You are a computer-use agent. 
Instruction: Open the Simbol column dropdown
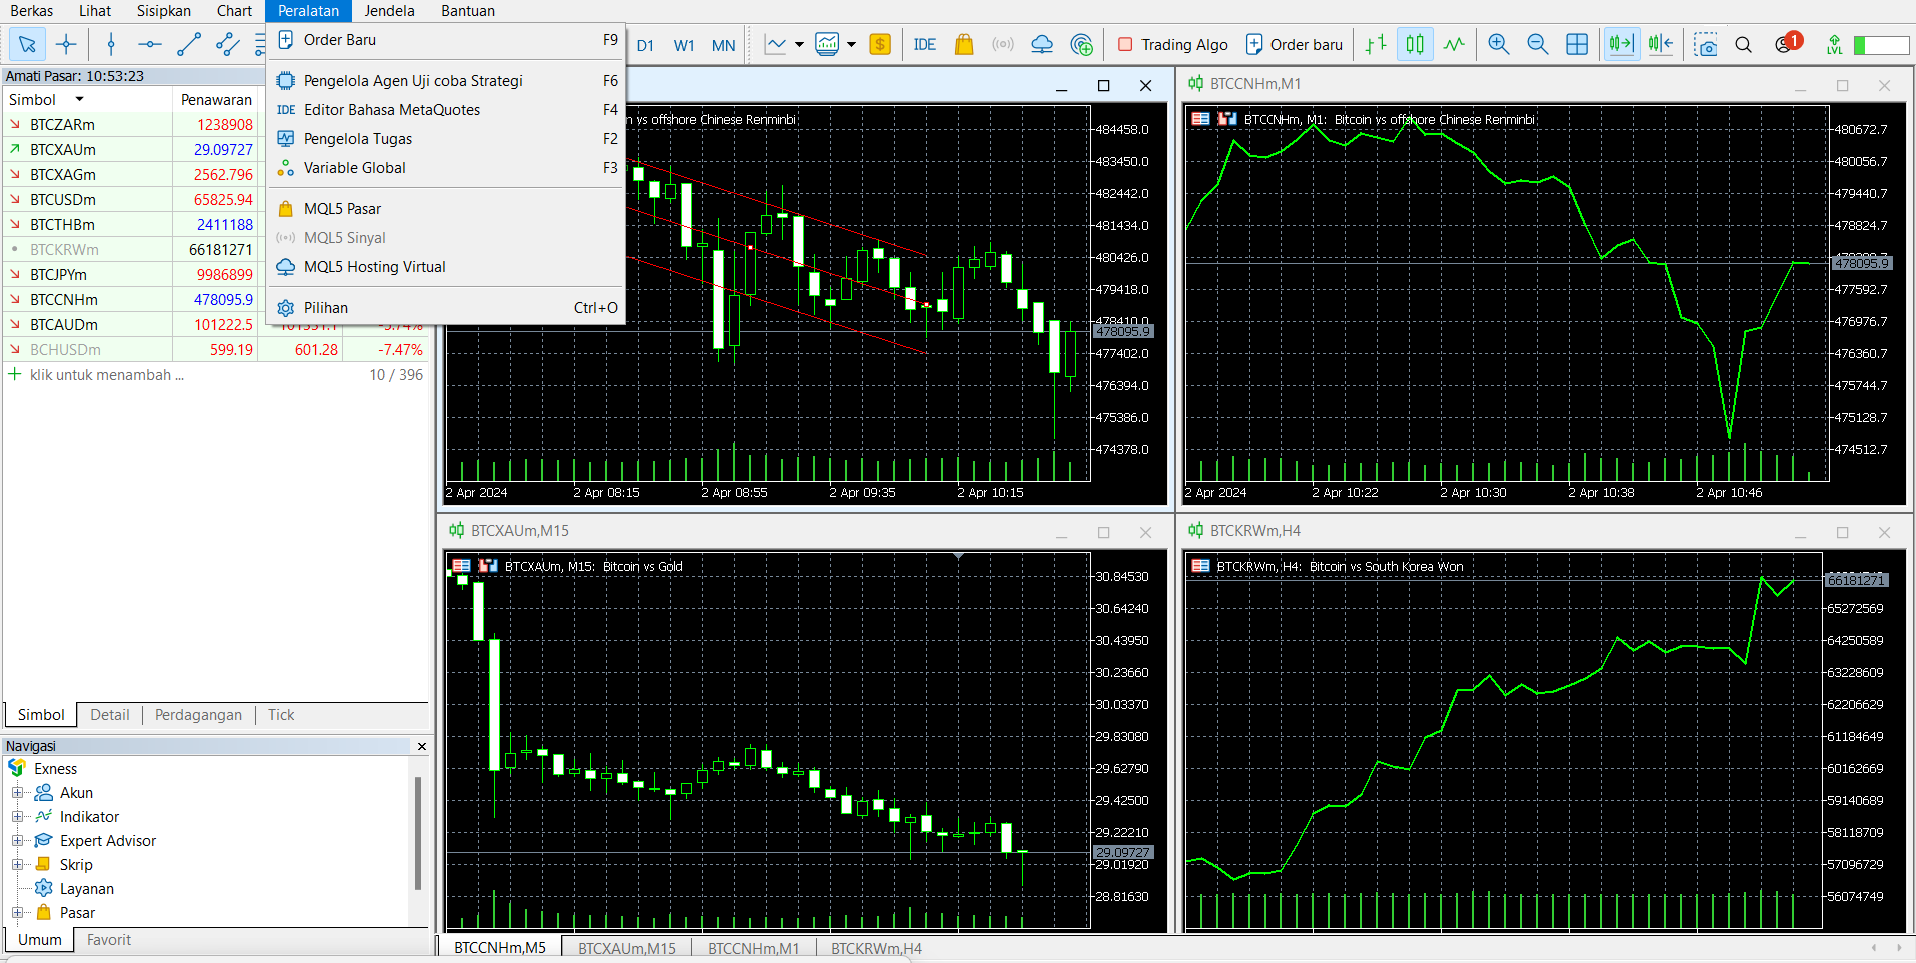(79, 99)
